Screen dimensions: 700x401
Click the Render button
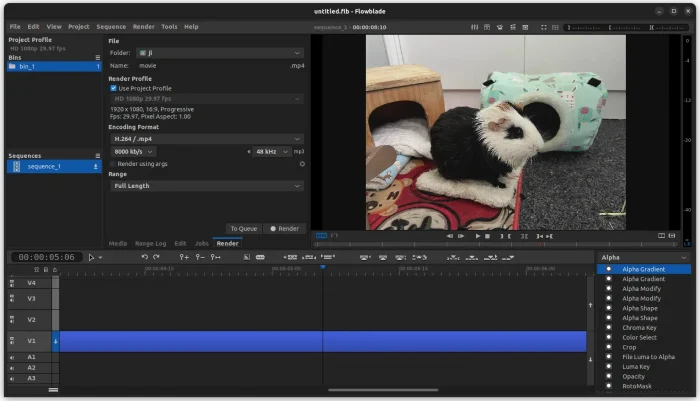point(284,228)
